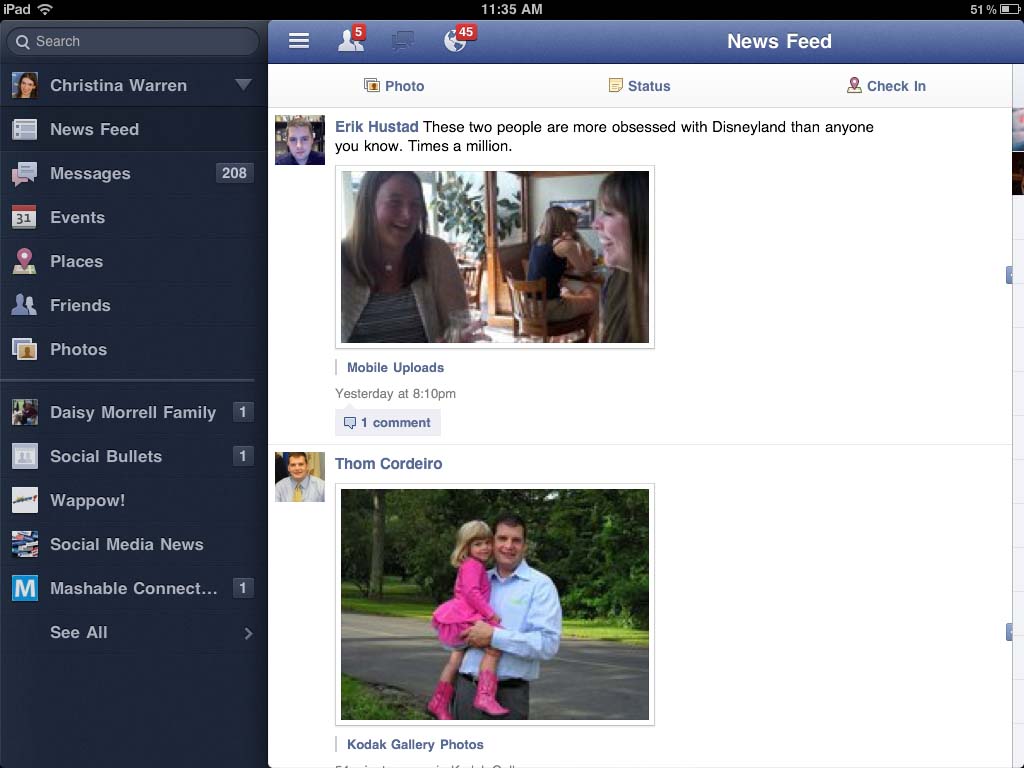Click Thom Cordeiro's avatar

[300, 477]
